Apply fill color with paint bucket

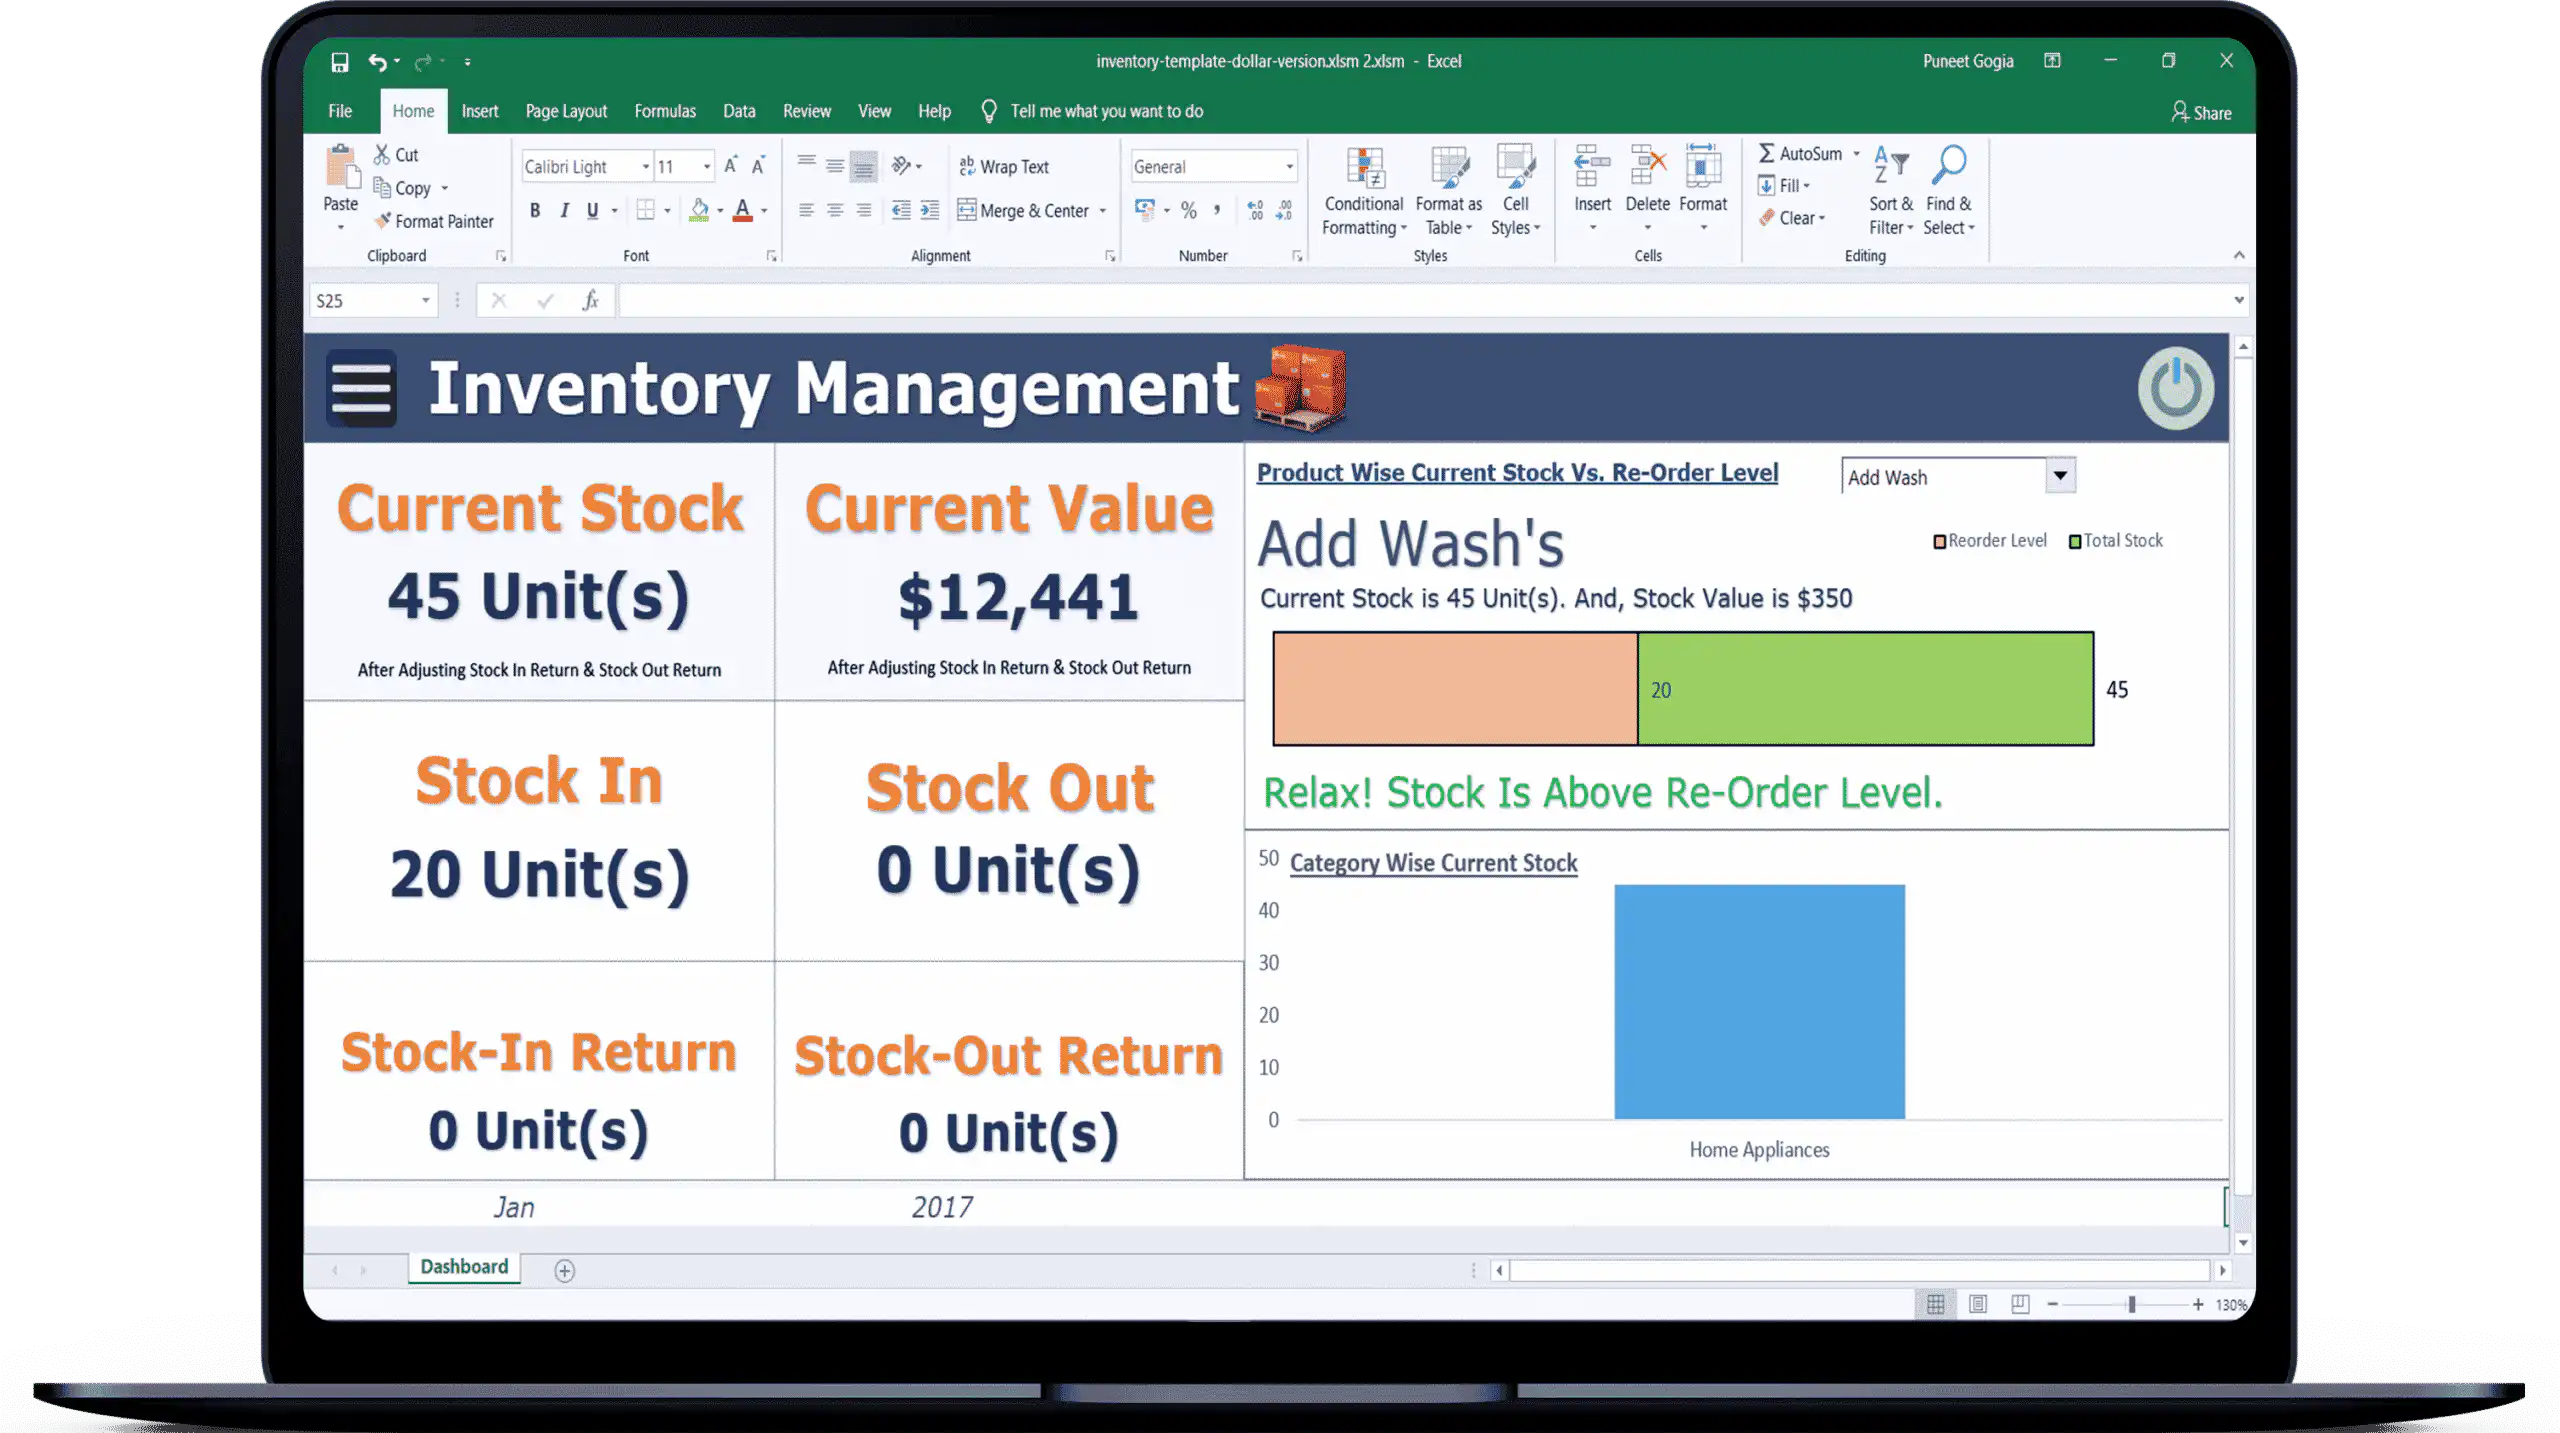click(699, 210)
